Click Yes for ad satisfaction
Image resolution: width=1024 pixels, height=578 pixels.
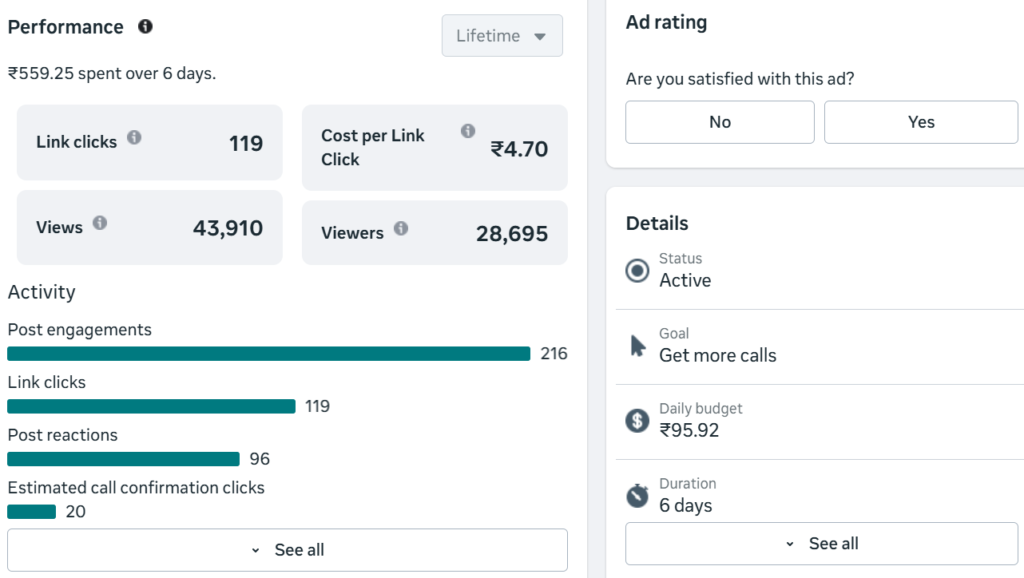(921, 122)
